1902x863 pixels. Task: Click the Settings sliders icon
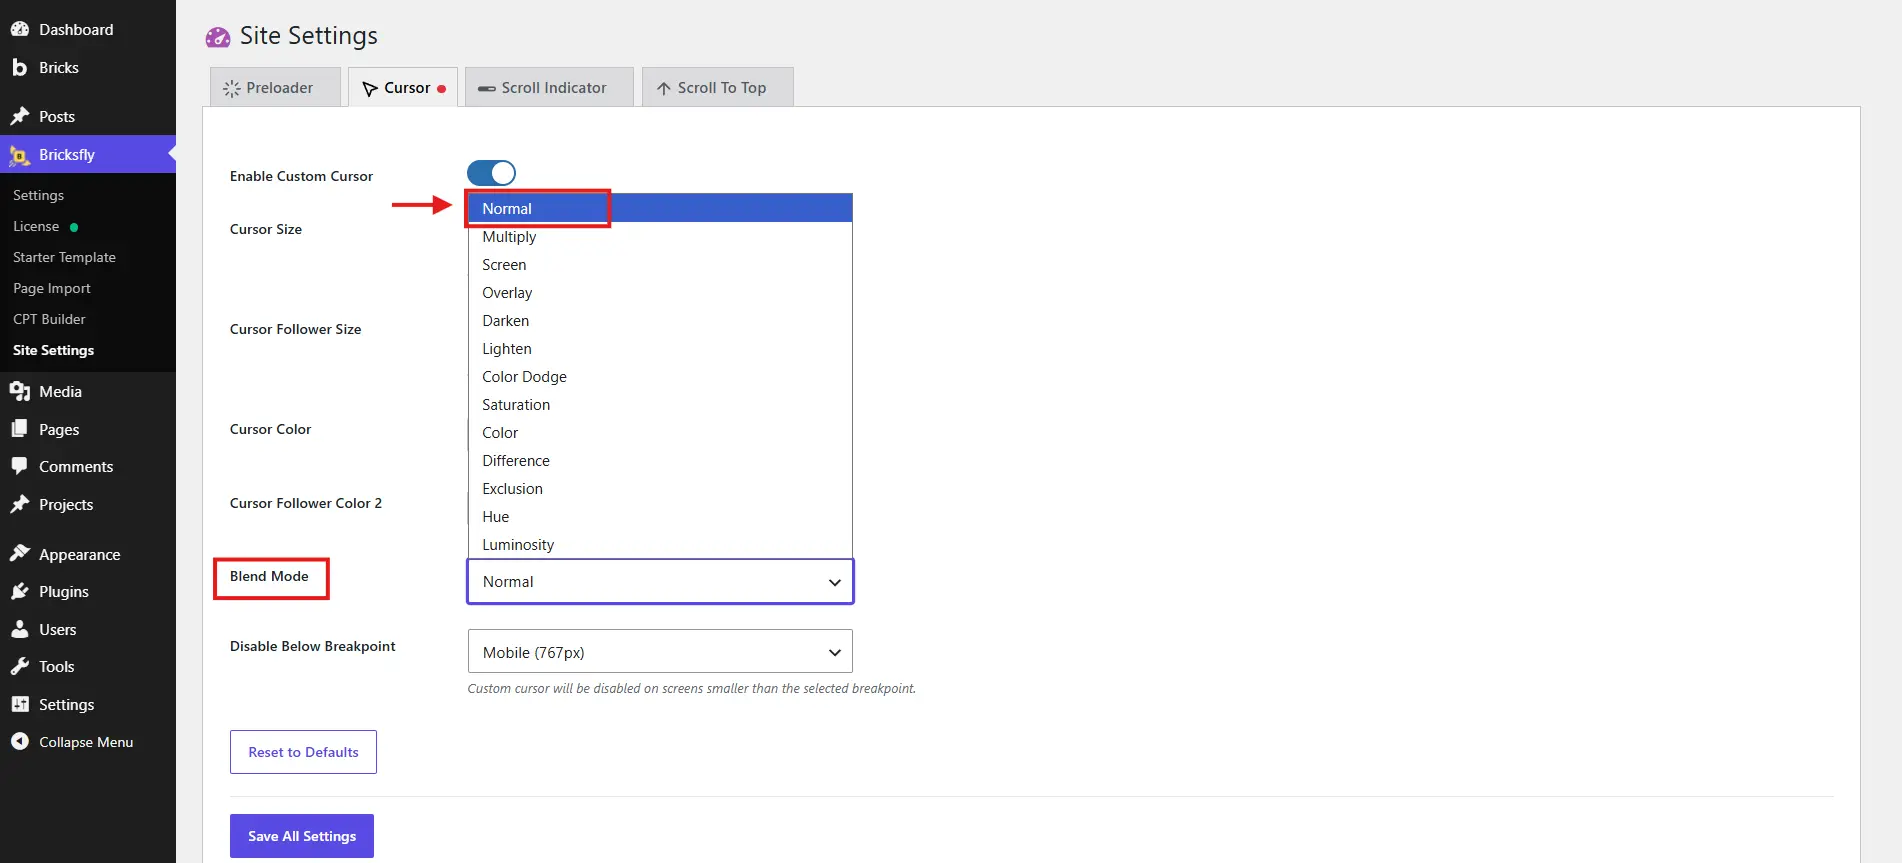coord(19,704)
